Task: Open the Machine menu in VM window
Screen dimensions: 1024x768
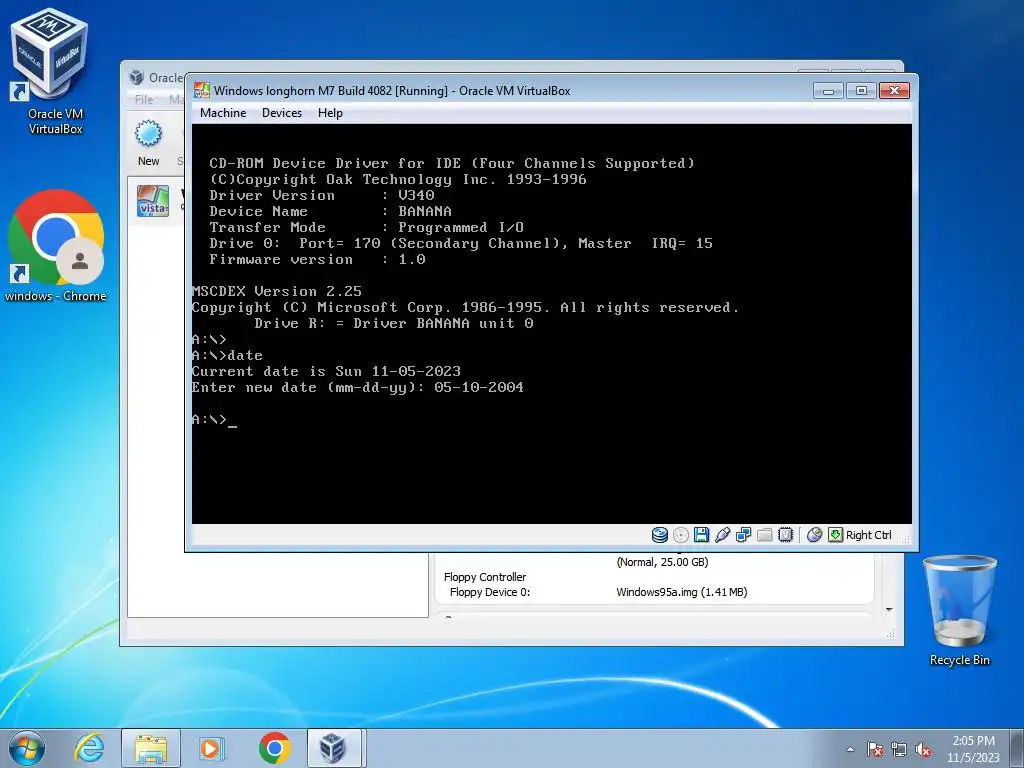Action: 223,113
